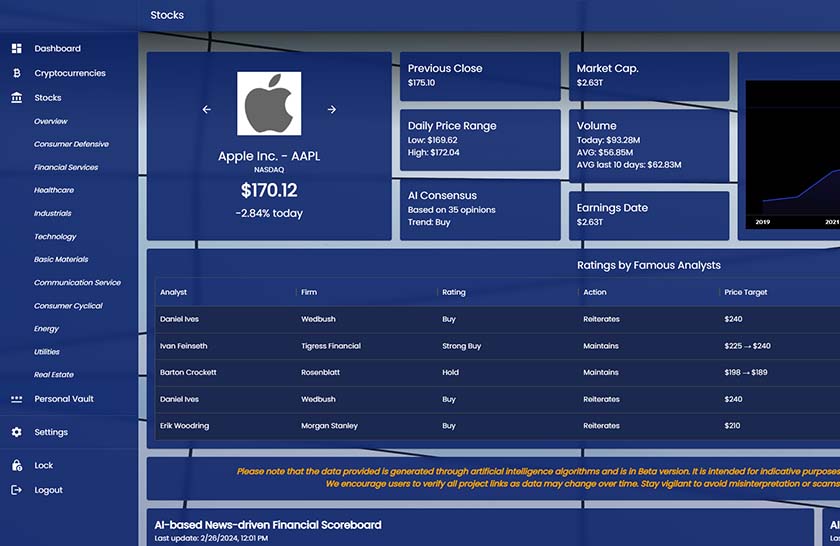Viewport: 840px width, 546px height.
Task: Go to previous stock with left arrow
Action: tap(207, 109)
